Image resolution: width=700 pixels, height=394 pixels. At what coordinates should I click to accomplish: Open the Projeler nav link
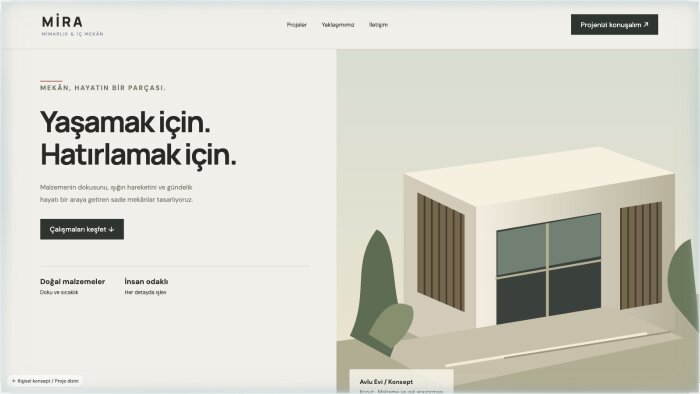tap(296, 25)
